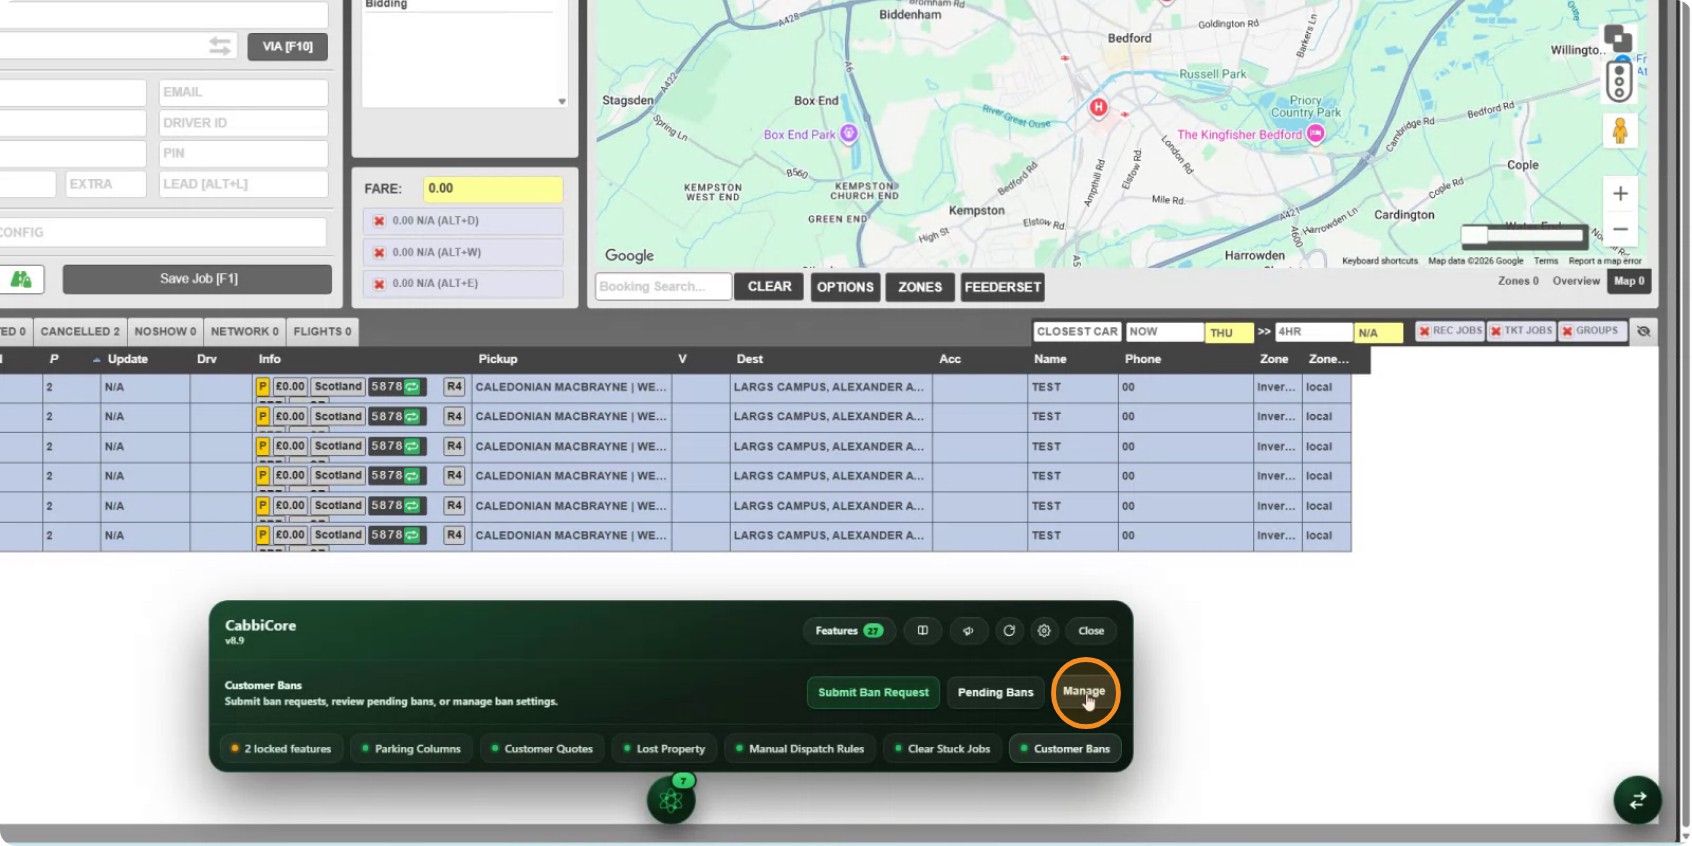
Task: Toggle the TKT JOBS filter
Action: 1521,331
